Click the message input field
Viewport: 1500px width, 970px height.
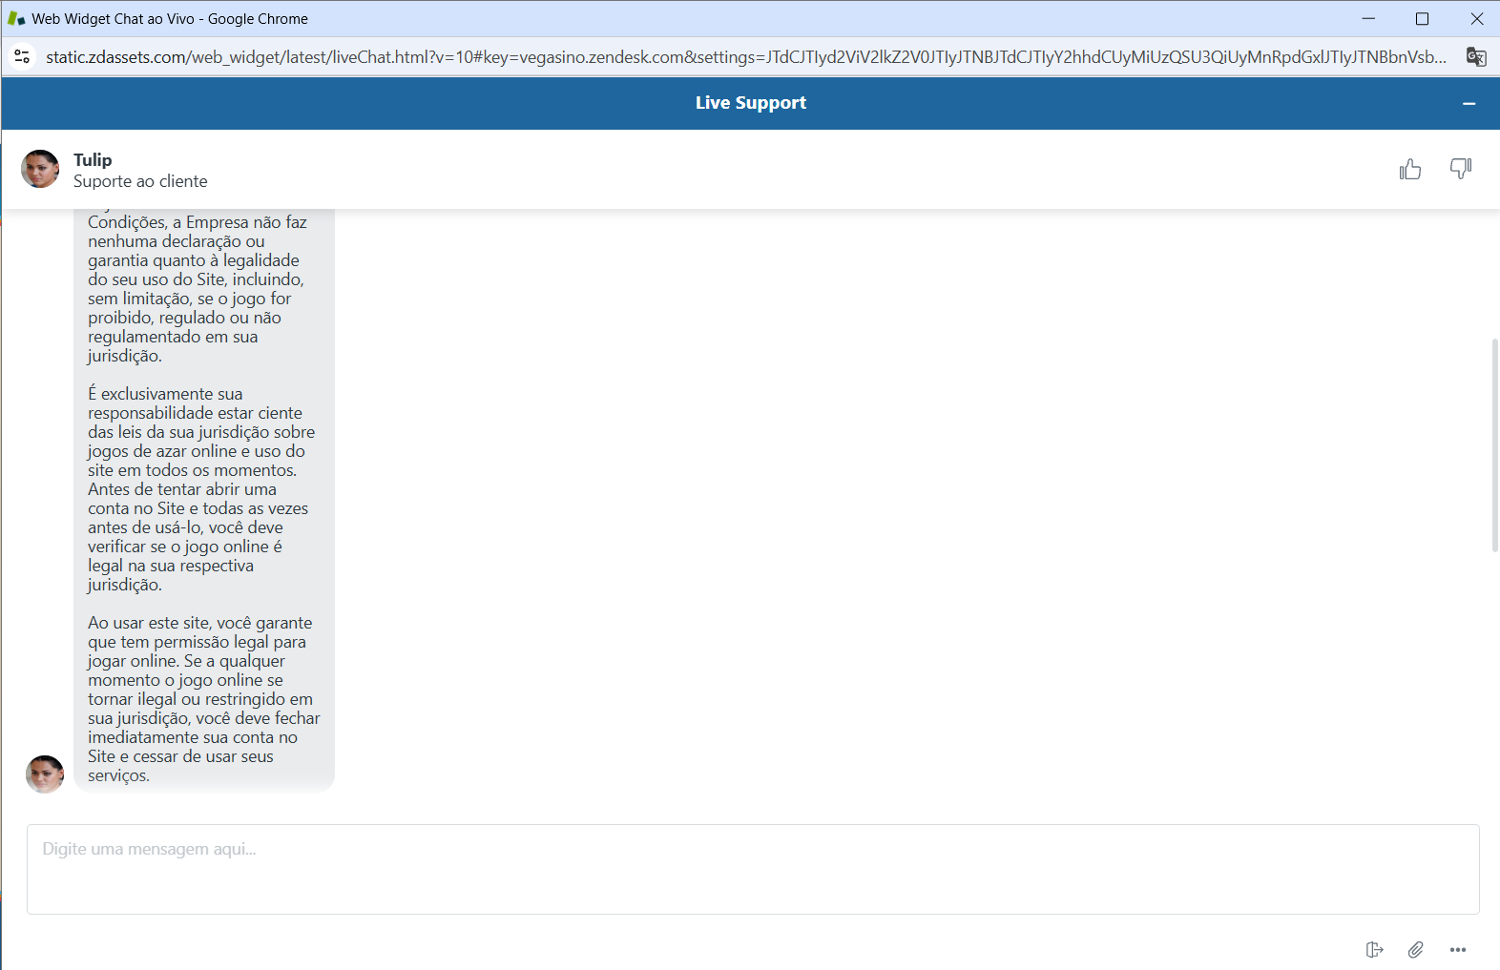(x=753, y=869)
